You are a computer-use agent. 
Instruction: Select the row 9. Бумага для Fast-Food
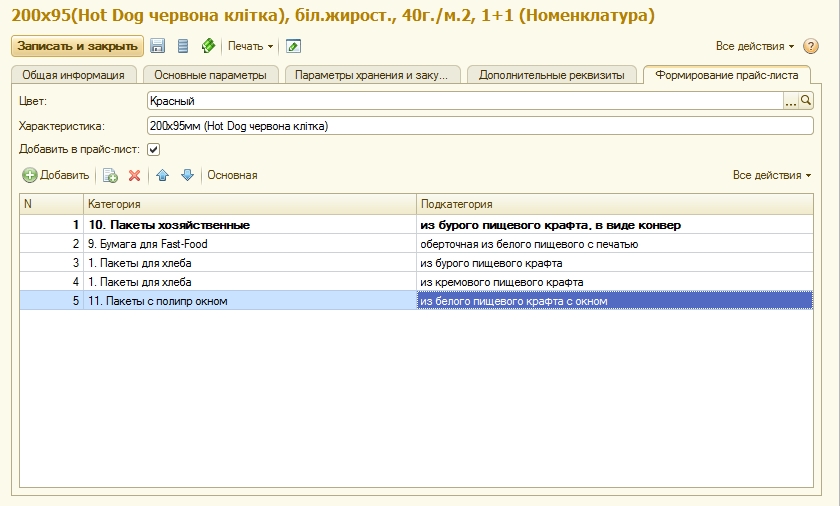click(250, 244)
